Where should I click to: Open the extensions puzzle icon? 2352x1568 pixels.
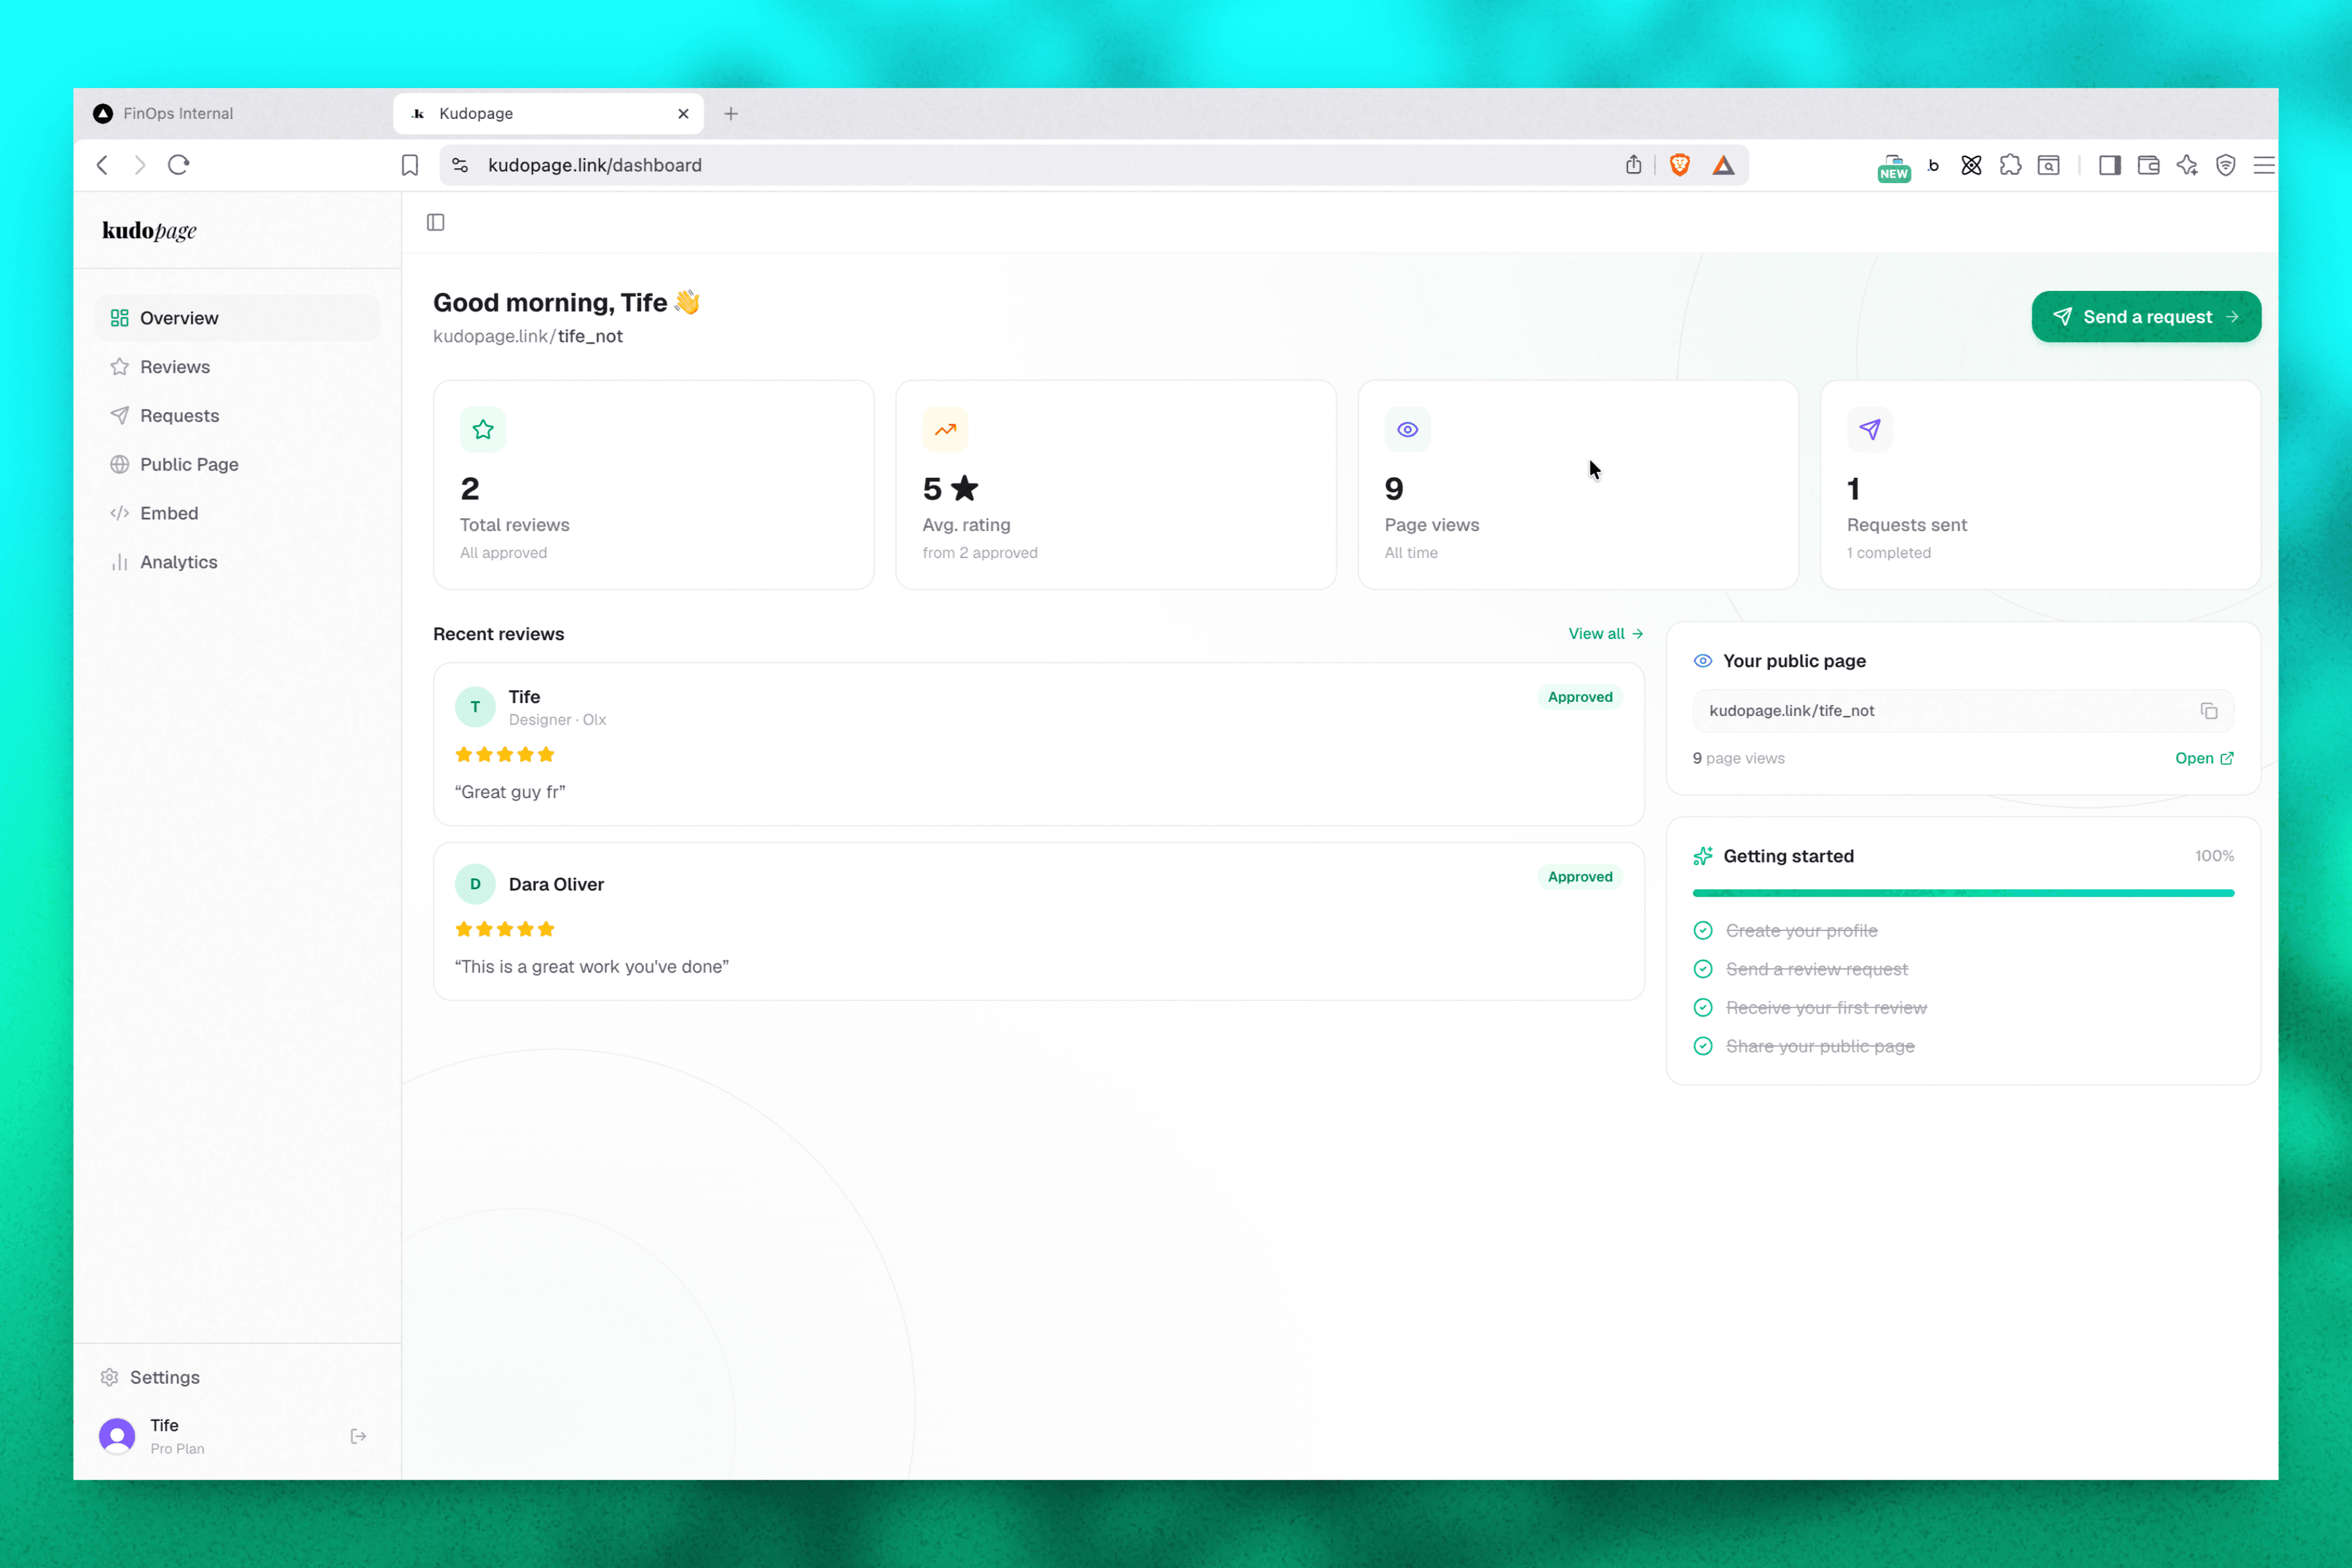2010,165
